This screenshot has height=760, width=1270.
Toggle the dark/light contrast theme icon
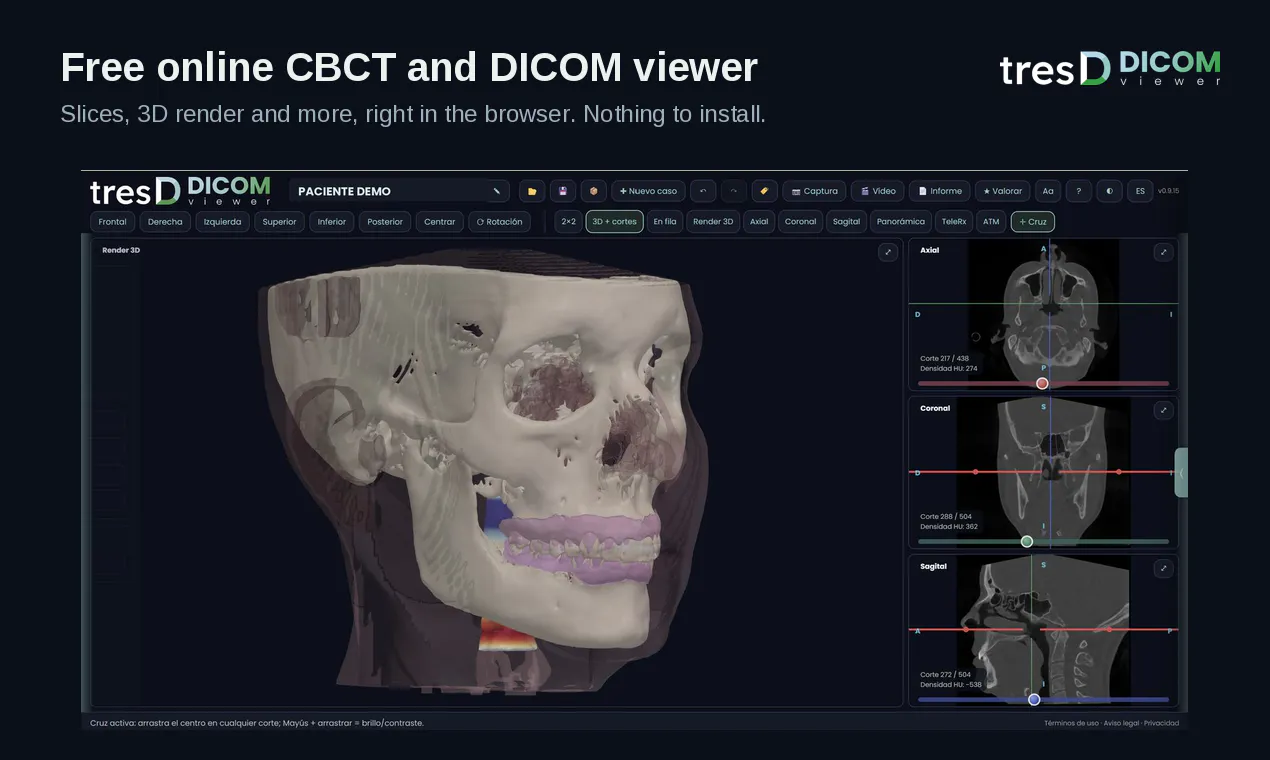[1109, 191]
